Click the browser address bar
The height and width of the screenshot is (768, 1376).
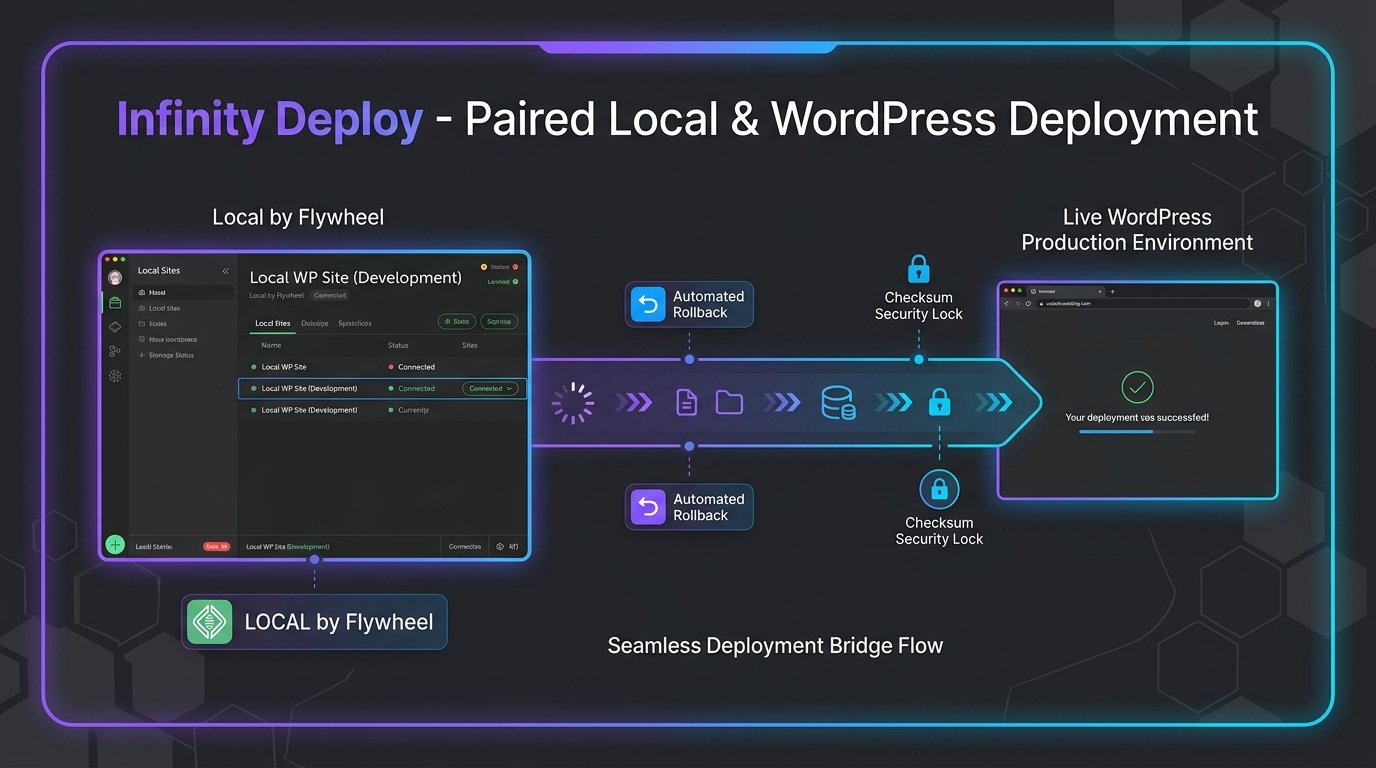pyautogui.click(x=1141, y=303)
